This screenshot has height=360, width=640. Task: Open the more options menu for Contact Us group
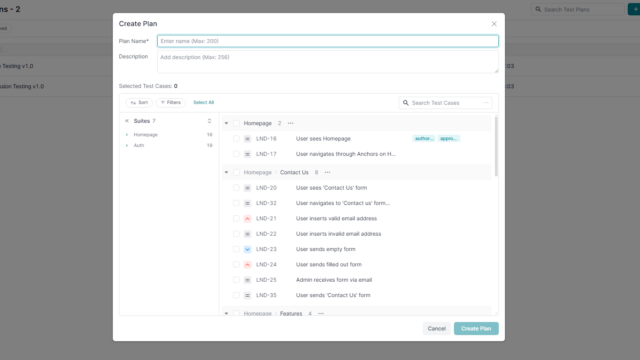pos(327,172)
